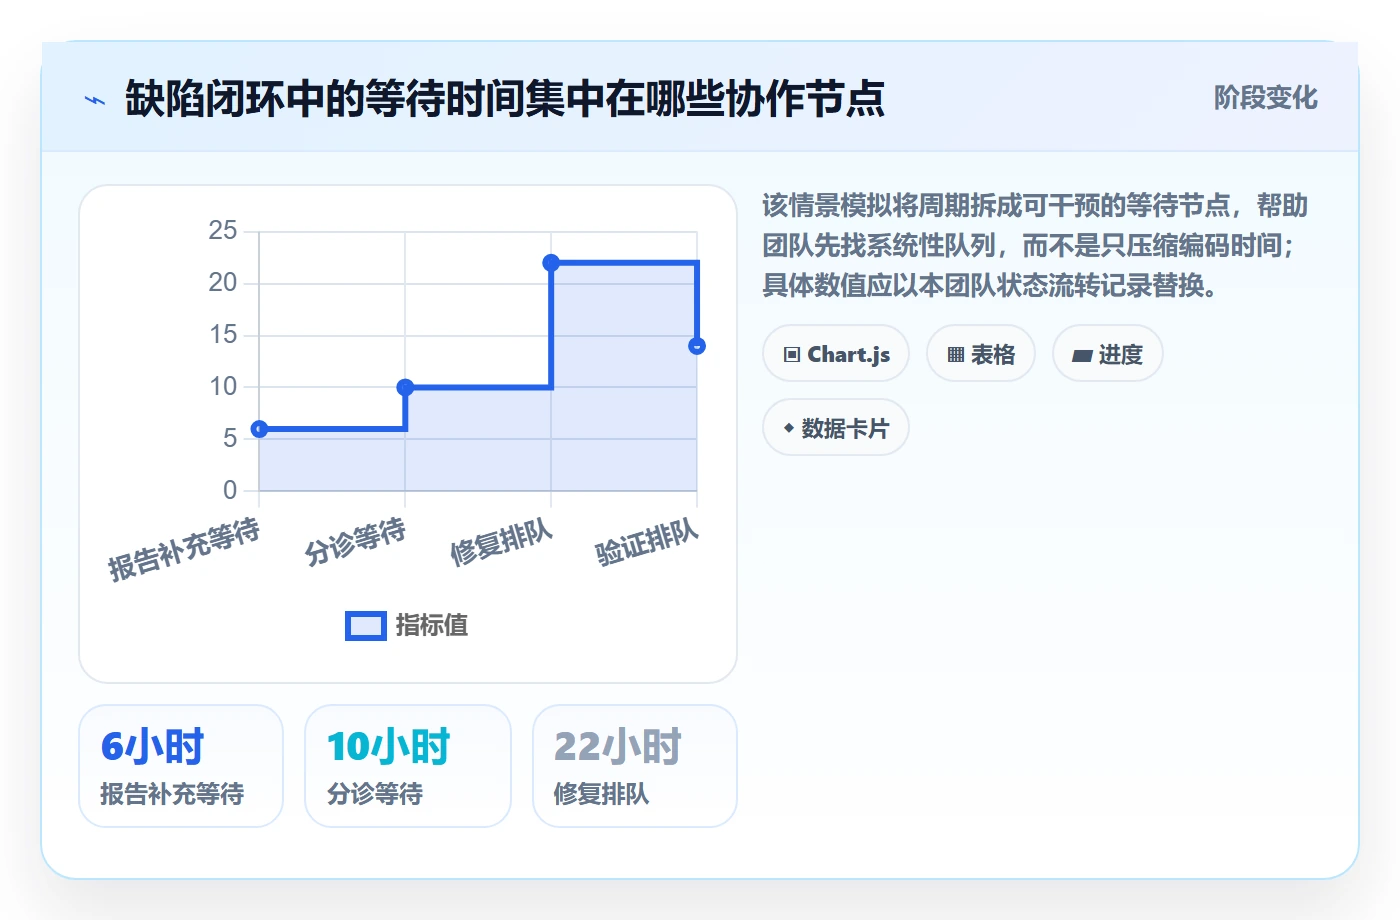
Task: Click the y-axis value 0
Action: pyautogui.click(x=230, y=490)
